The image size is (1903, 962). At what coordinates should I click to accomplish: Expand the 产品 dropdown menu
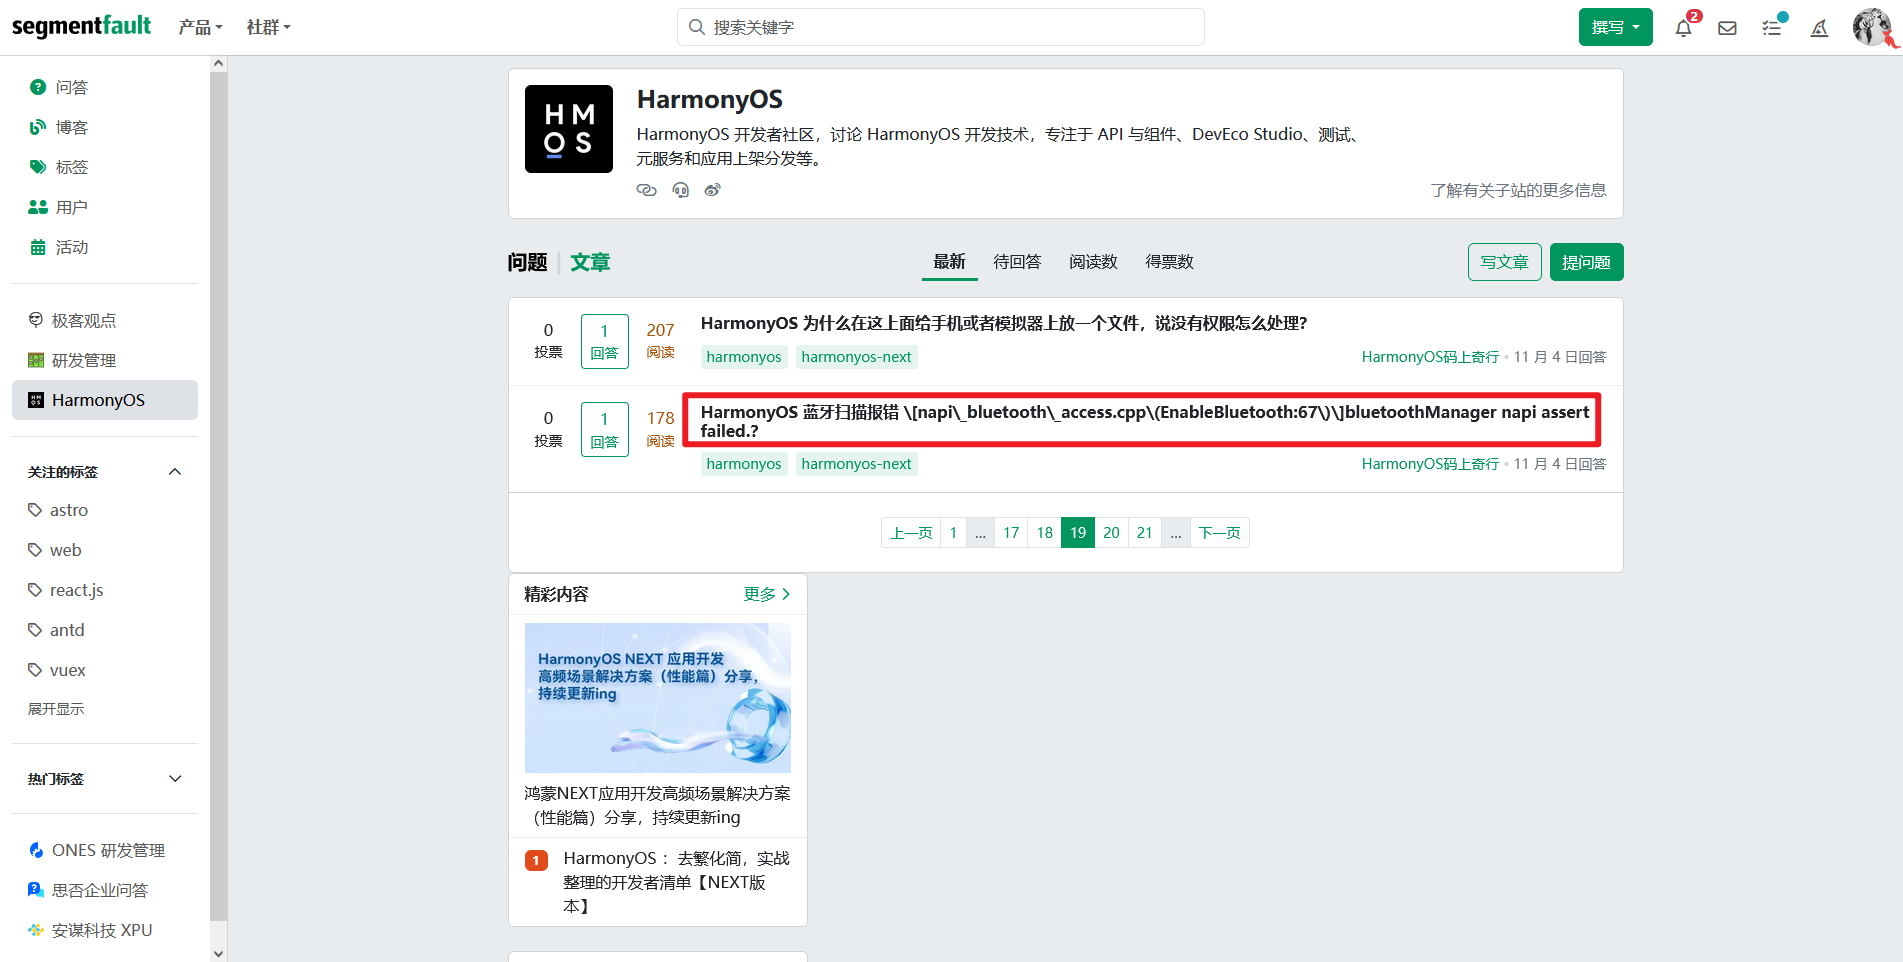pyautogui.click(x=200, y=28)
